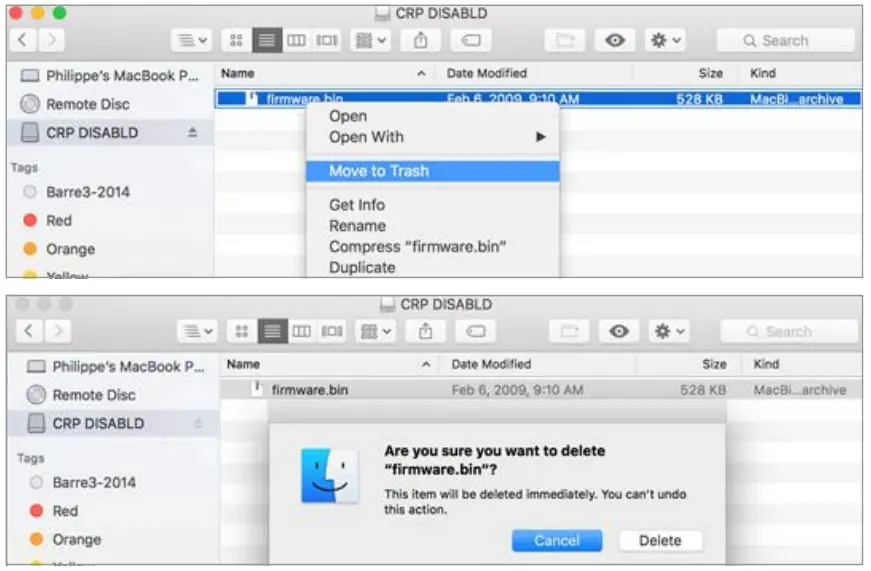
Task: Go forward in bottom Finder window
Action: (57, 331)
